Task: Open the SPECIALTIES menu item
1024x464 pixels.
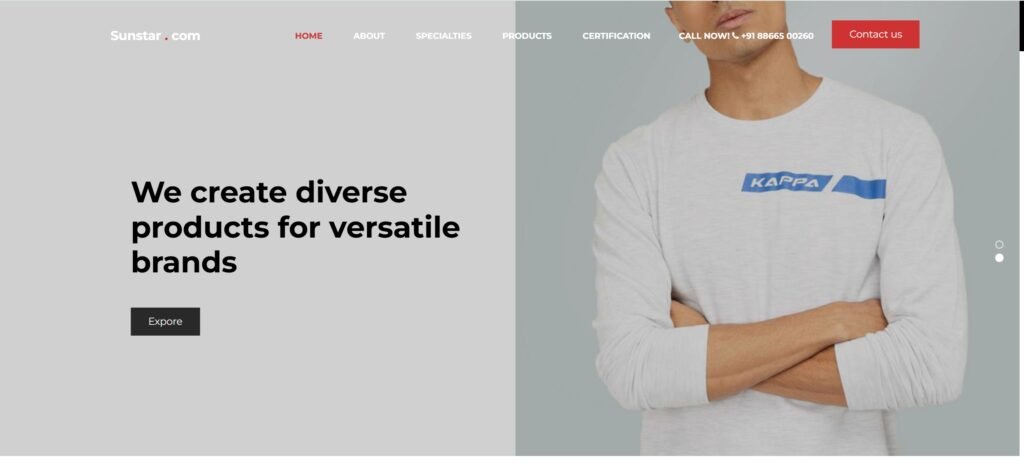Action: pos(443,36)
